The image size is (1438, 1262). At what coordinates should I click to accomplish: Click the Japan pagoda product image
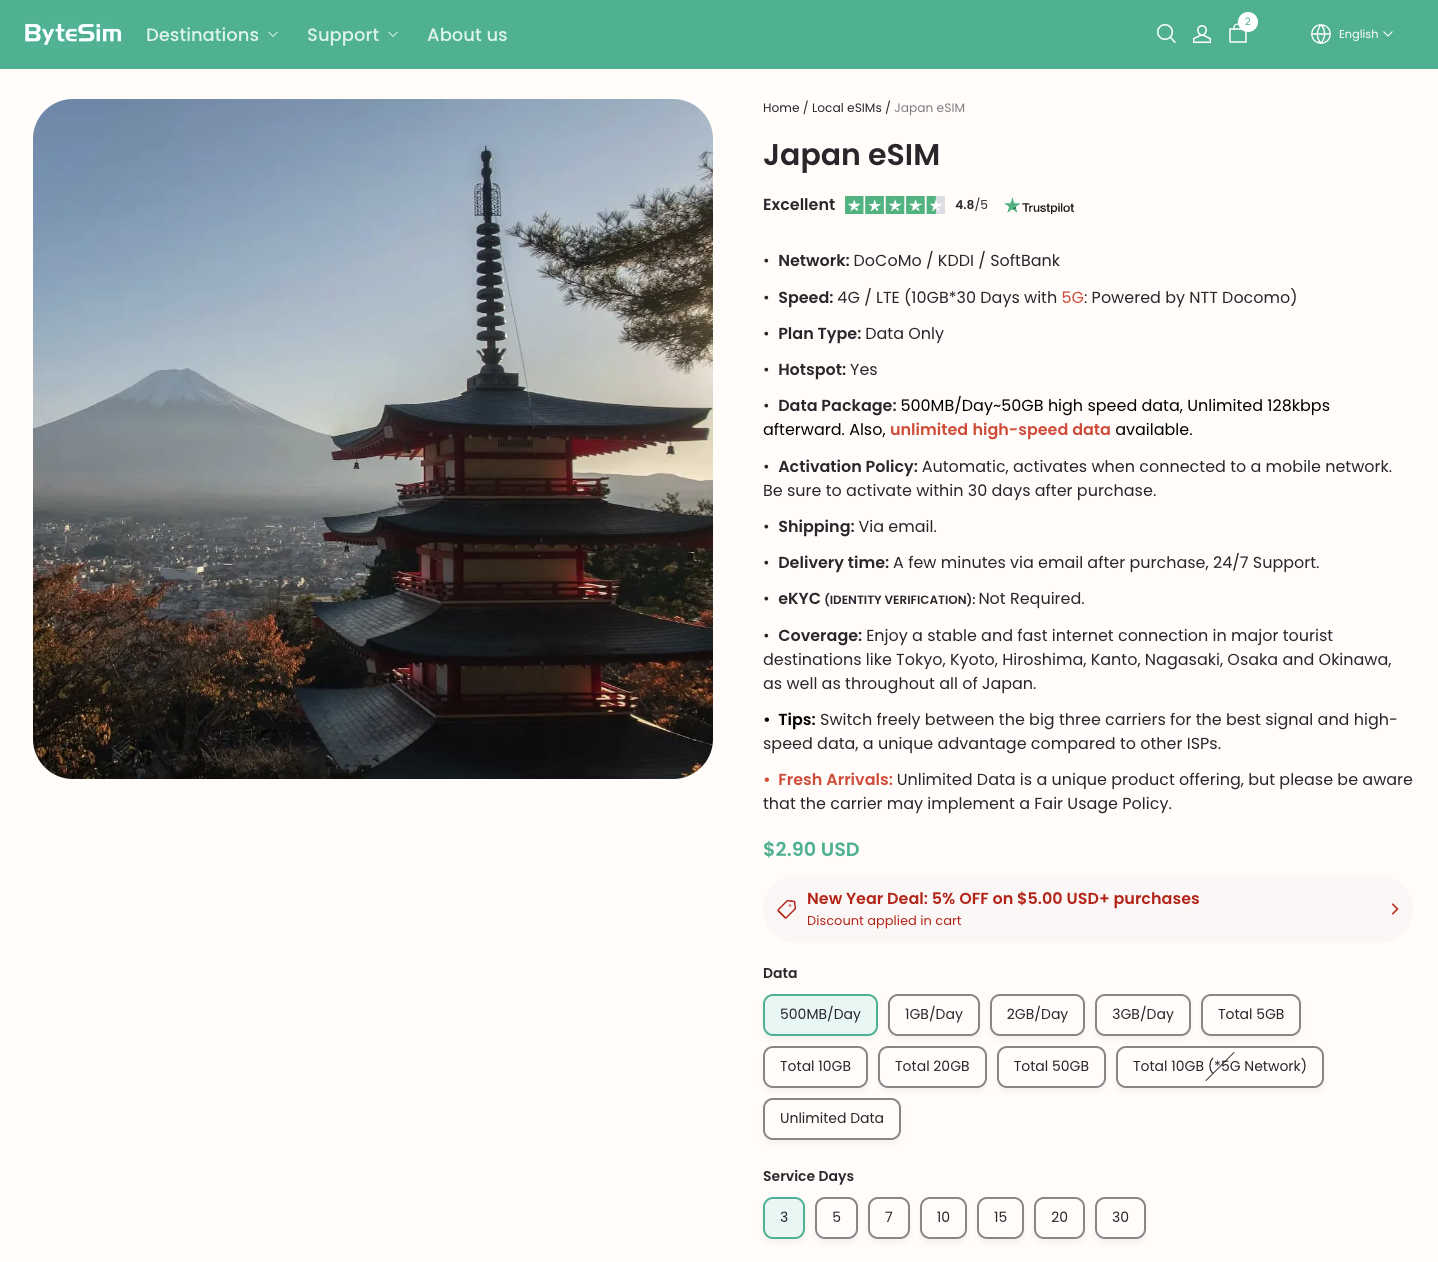373,439
